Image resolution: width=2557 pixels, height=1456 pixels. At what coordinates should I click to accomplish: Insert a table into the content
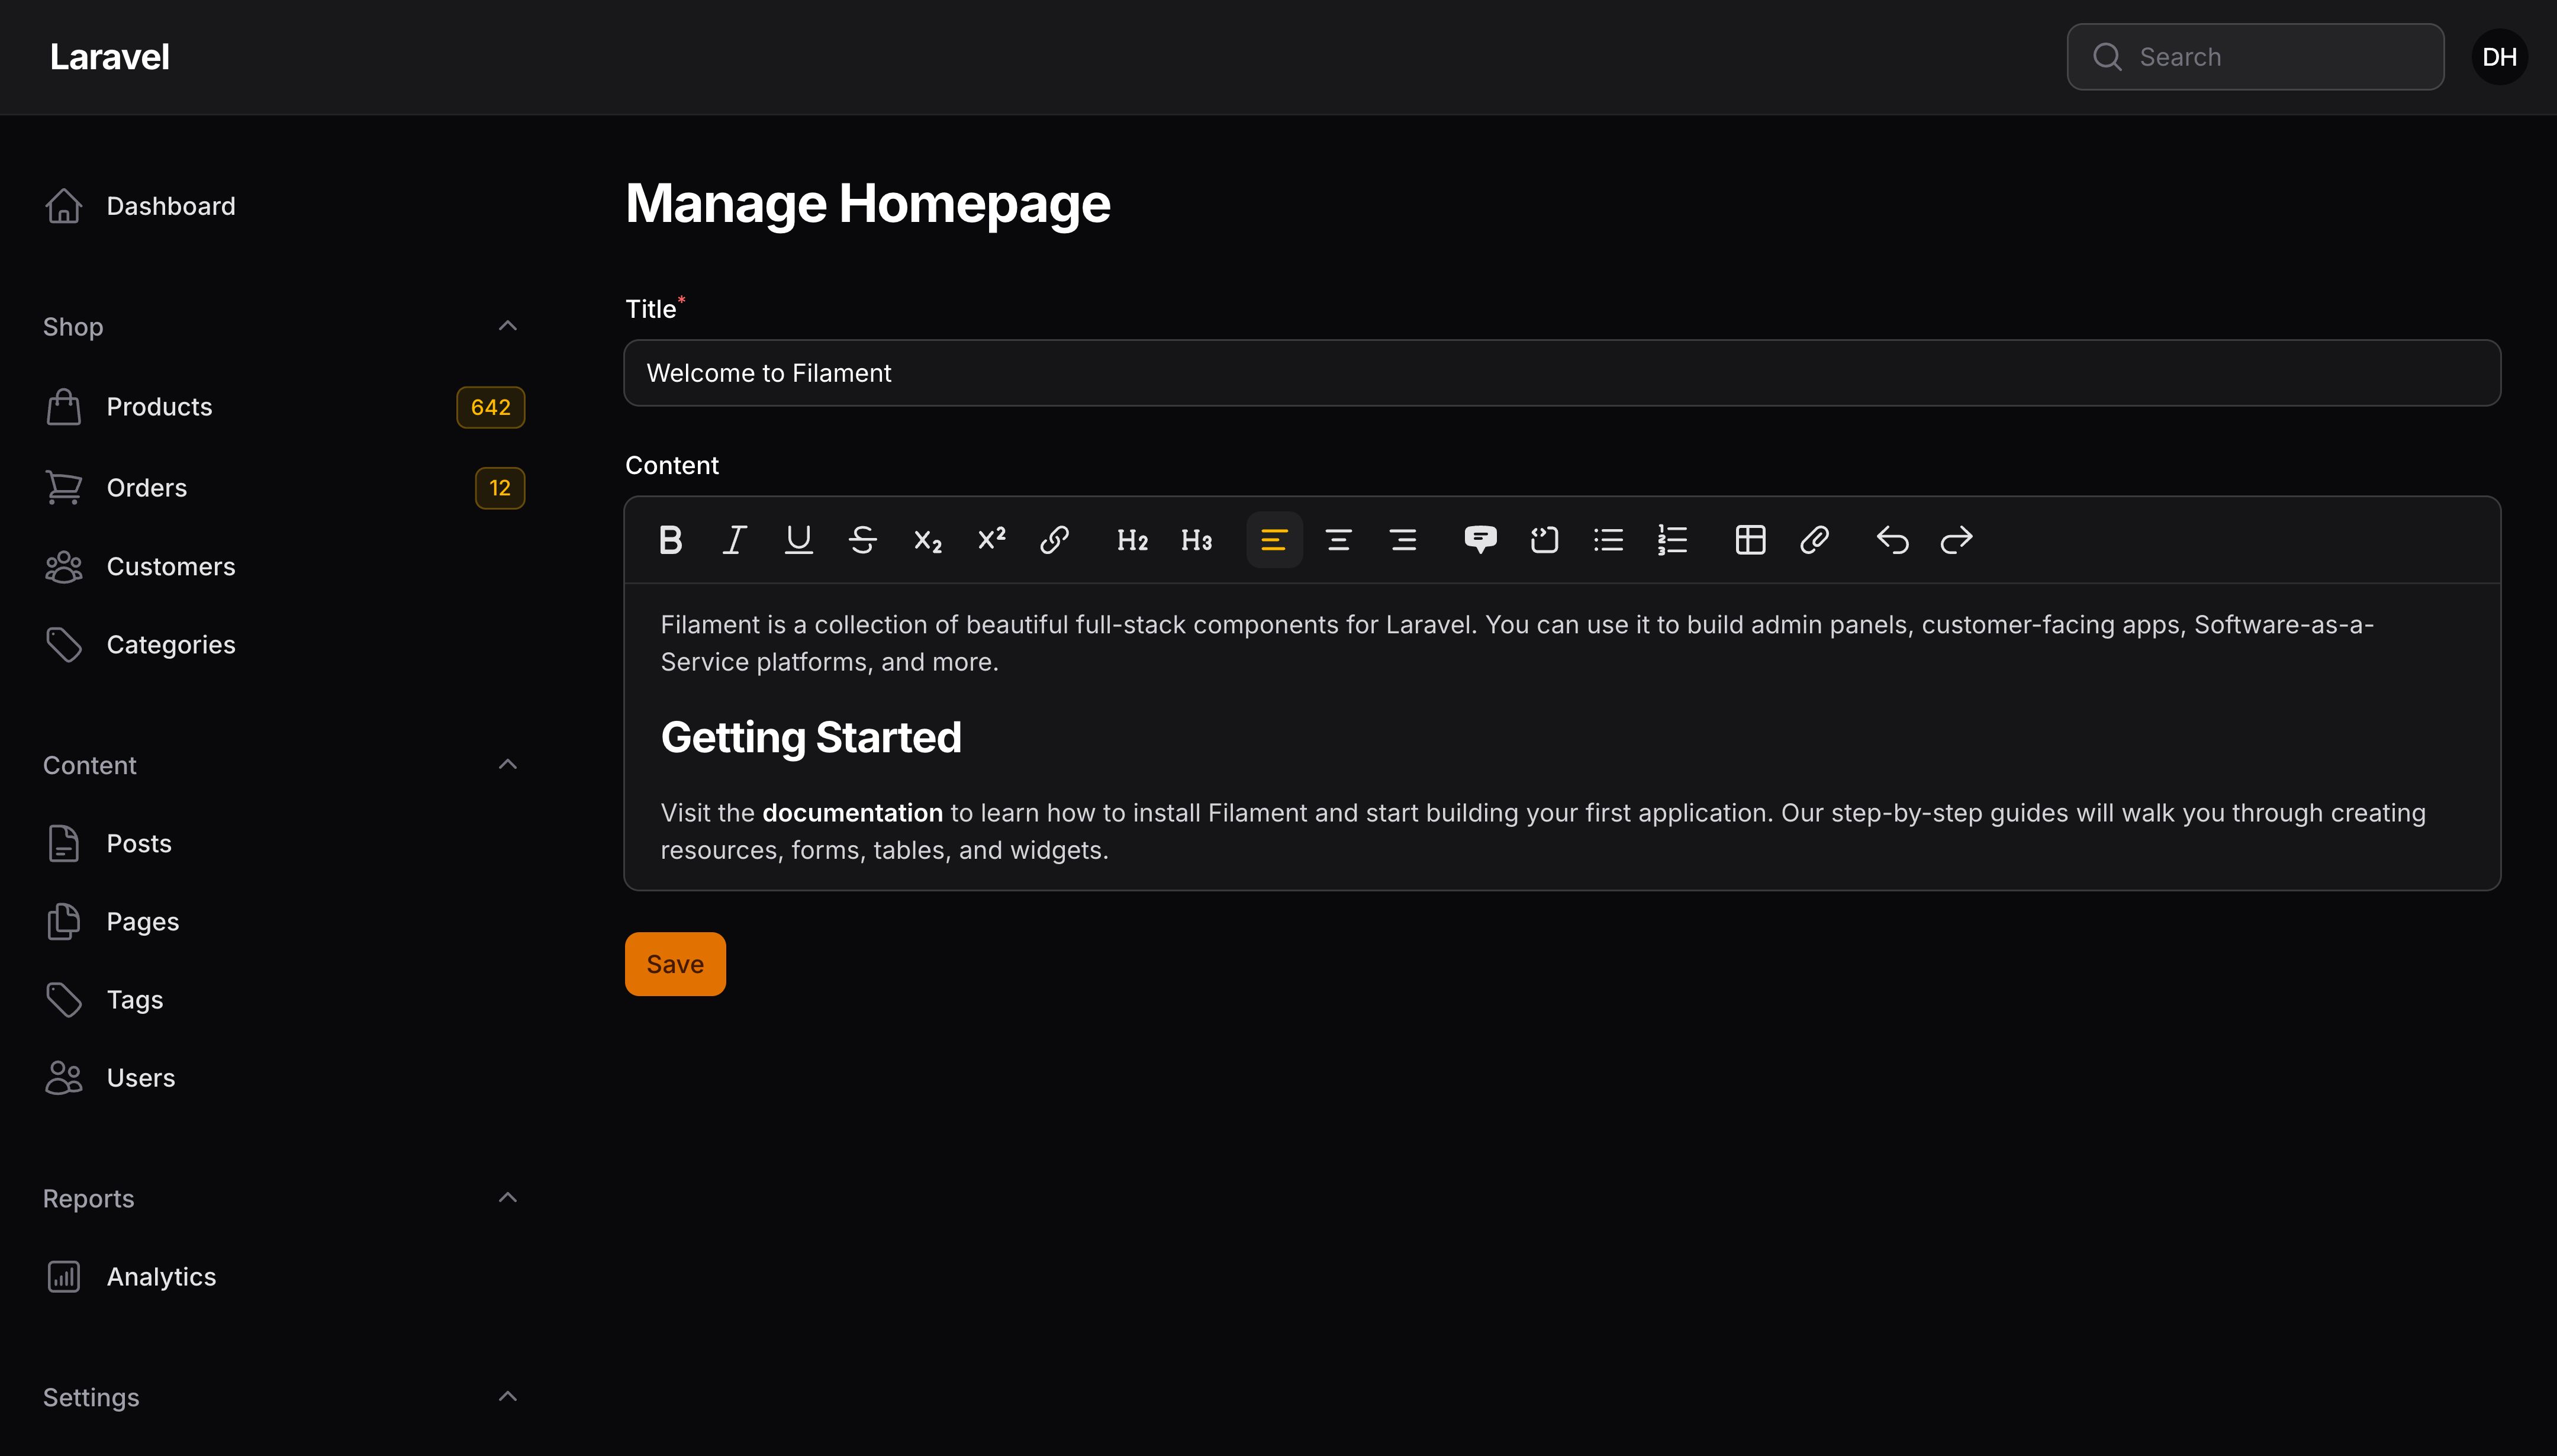click(1750, 540)
